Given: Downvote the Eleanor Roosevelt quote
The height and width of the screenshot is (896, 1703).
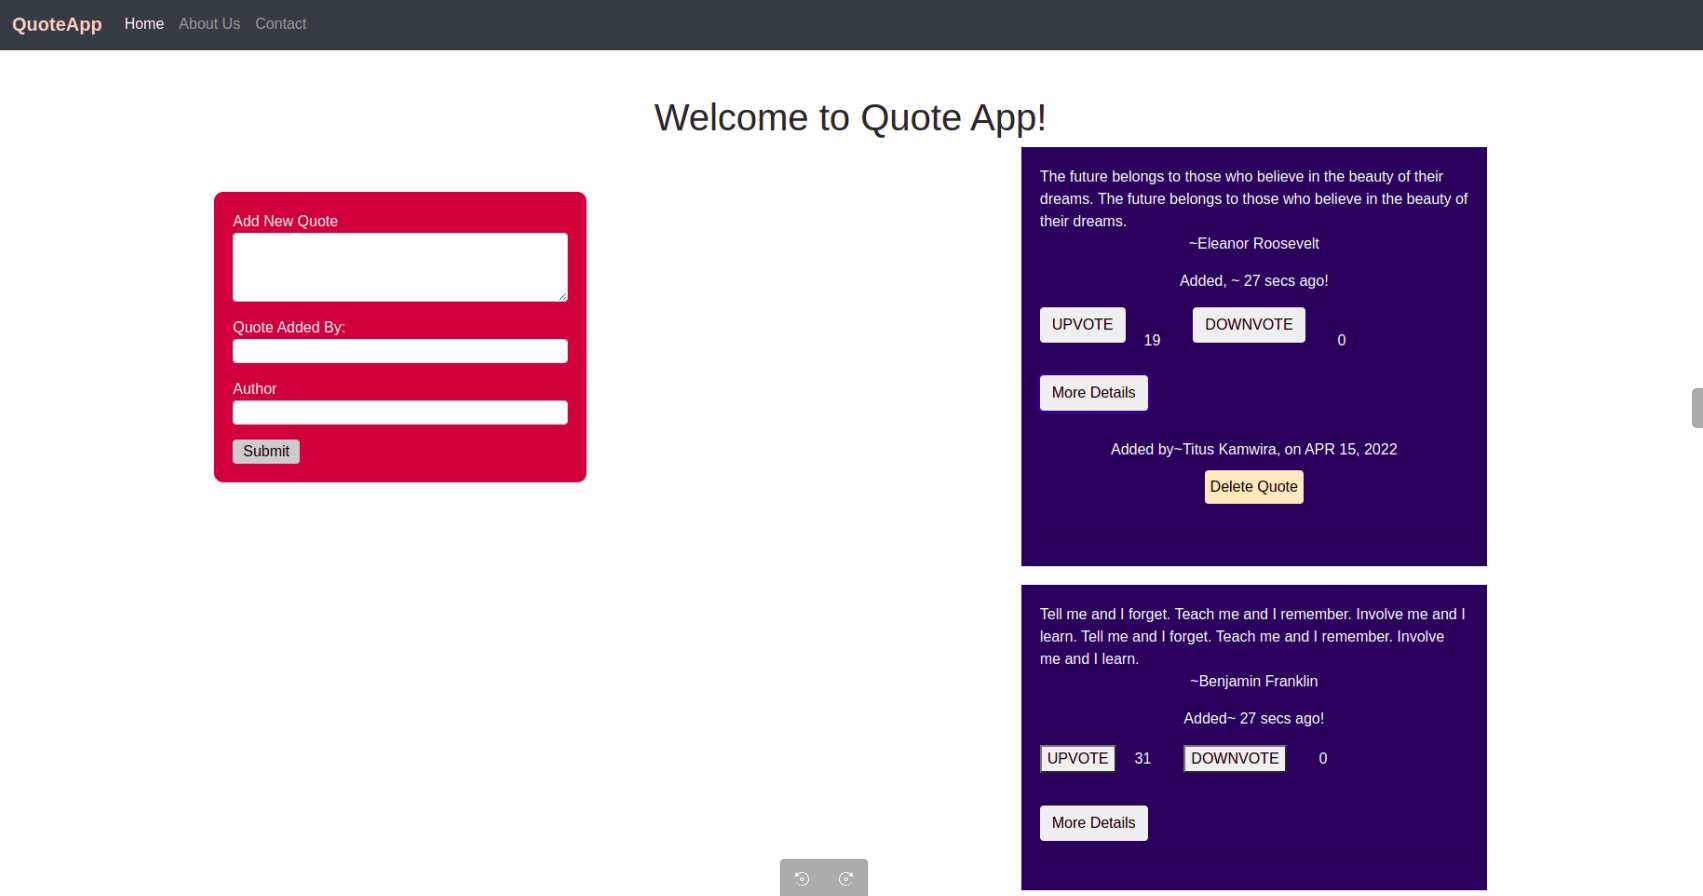Looking at the screenshot, I should 1249,325.
